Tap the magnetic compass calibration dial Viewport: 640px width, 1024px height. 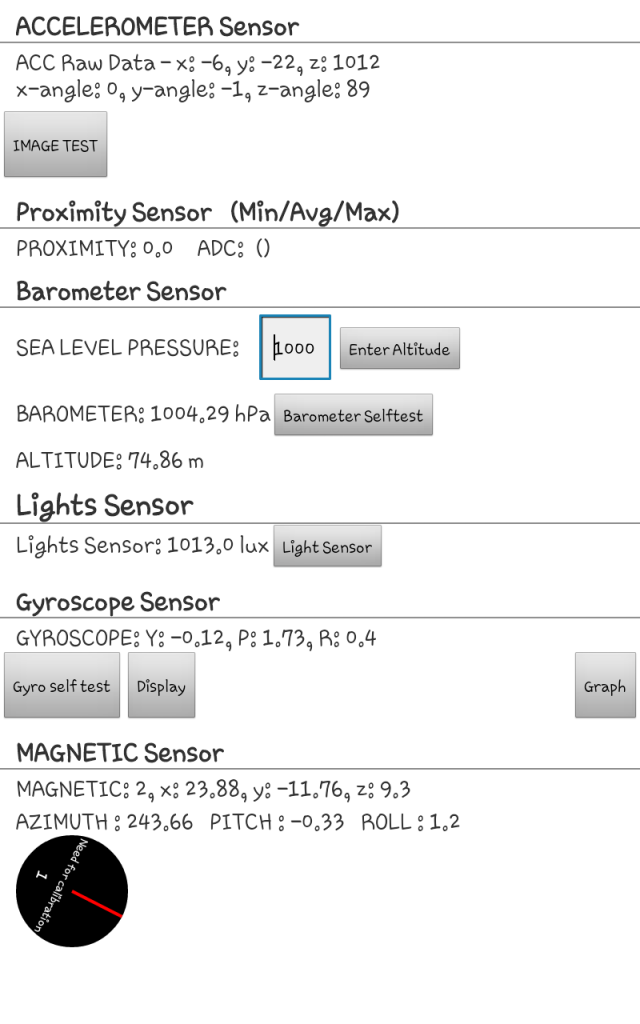(x=72, y=891)
